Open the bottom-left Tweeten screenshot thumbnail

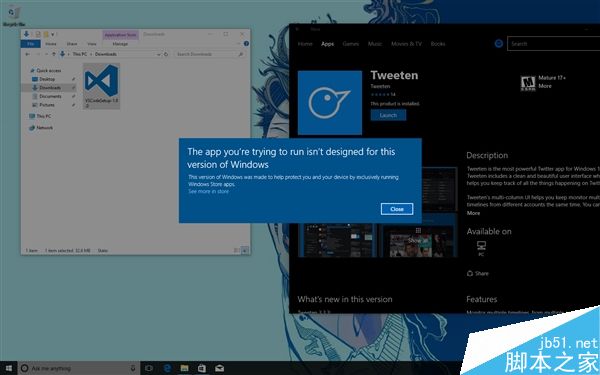337,240
